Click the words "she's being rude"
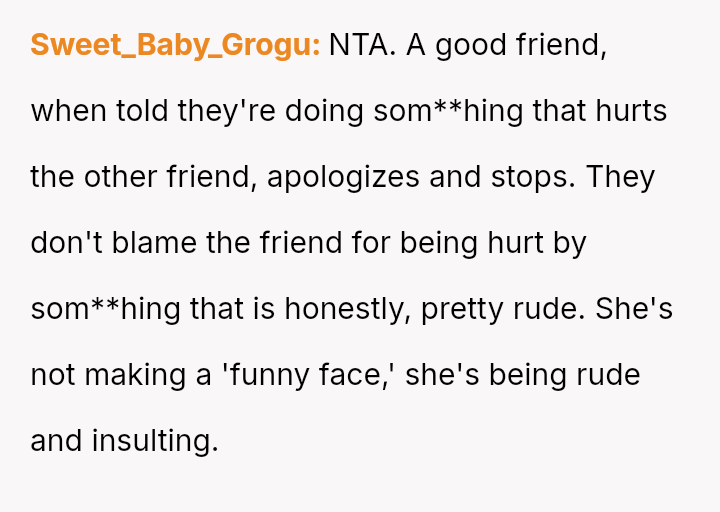This screenshot has height=512, width=720. pyautogui.click(x=523, y=375)
